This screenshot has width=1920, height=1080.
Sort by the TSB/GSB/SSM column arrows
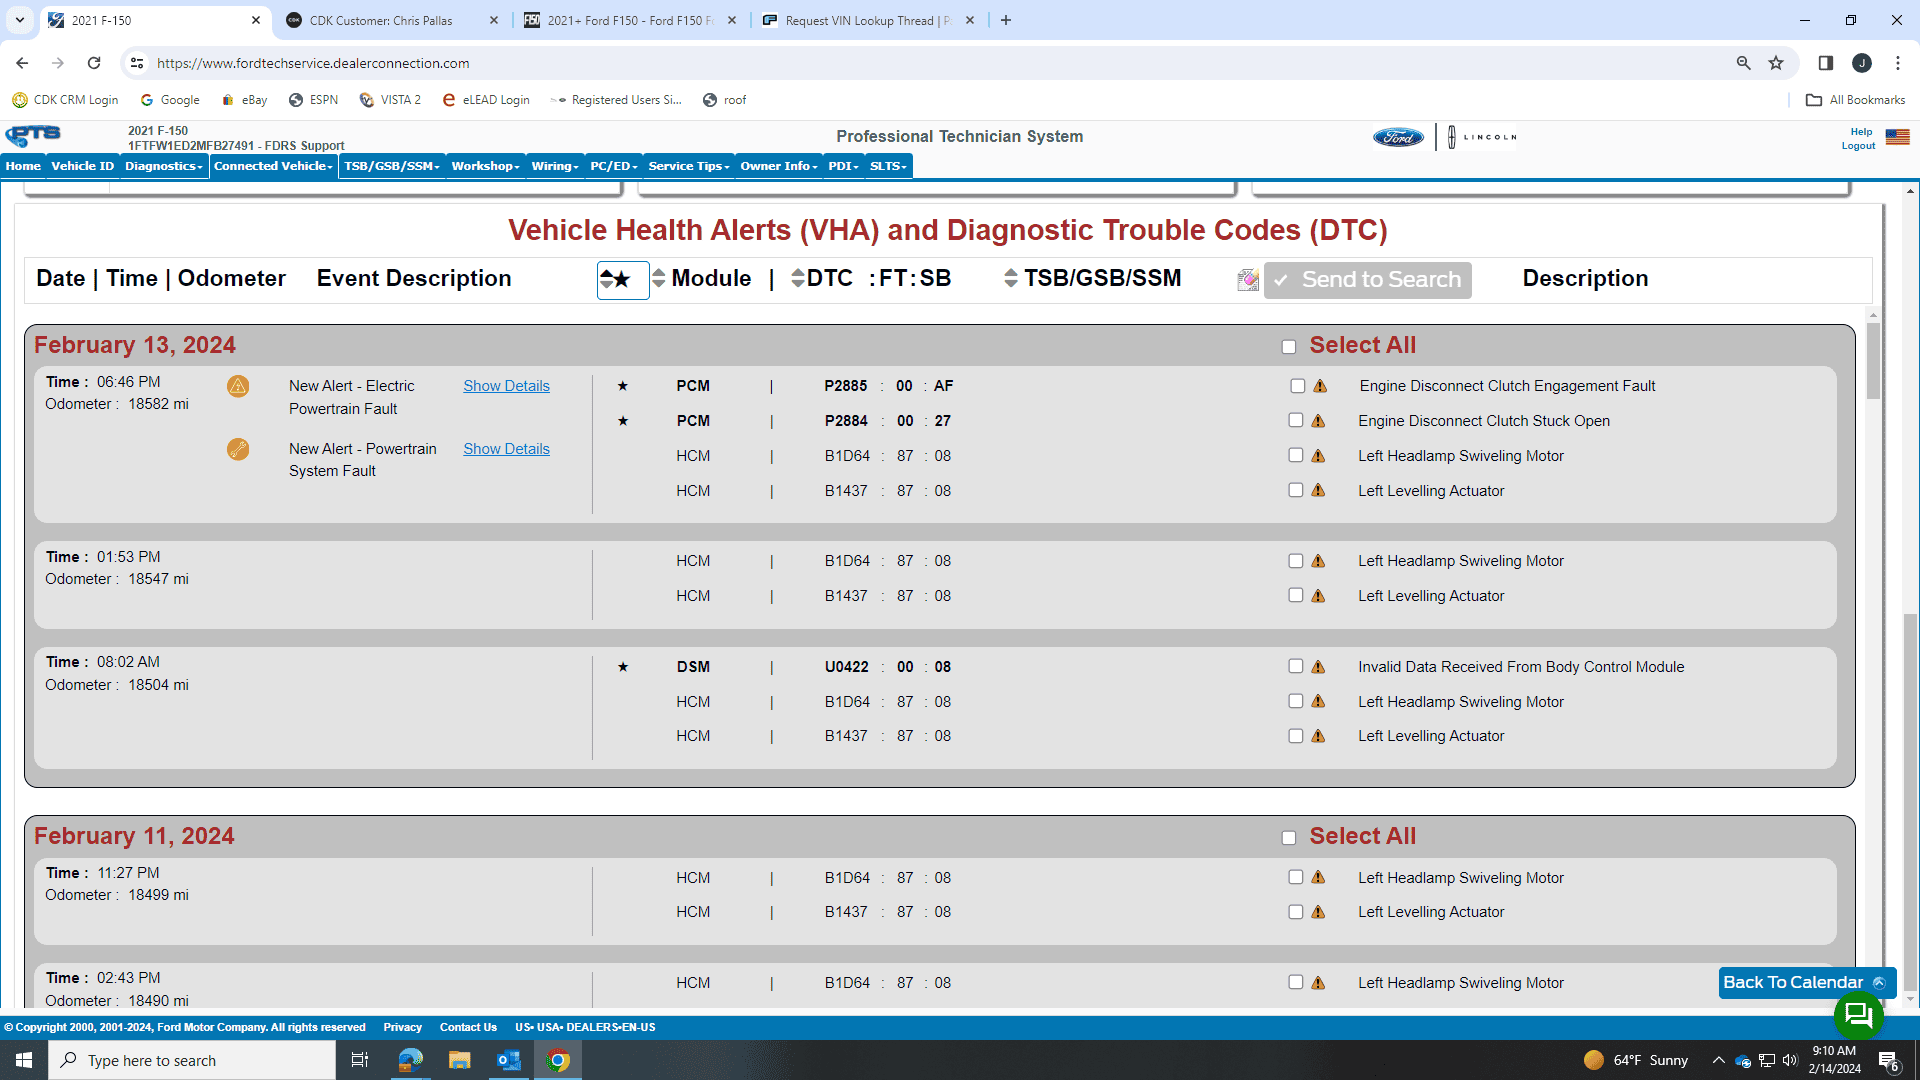pyautogui.click(x=1011, y=279)
